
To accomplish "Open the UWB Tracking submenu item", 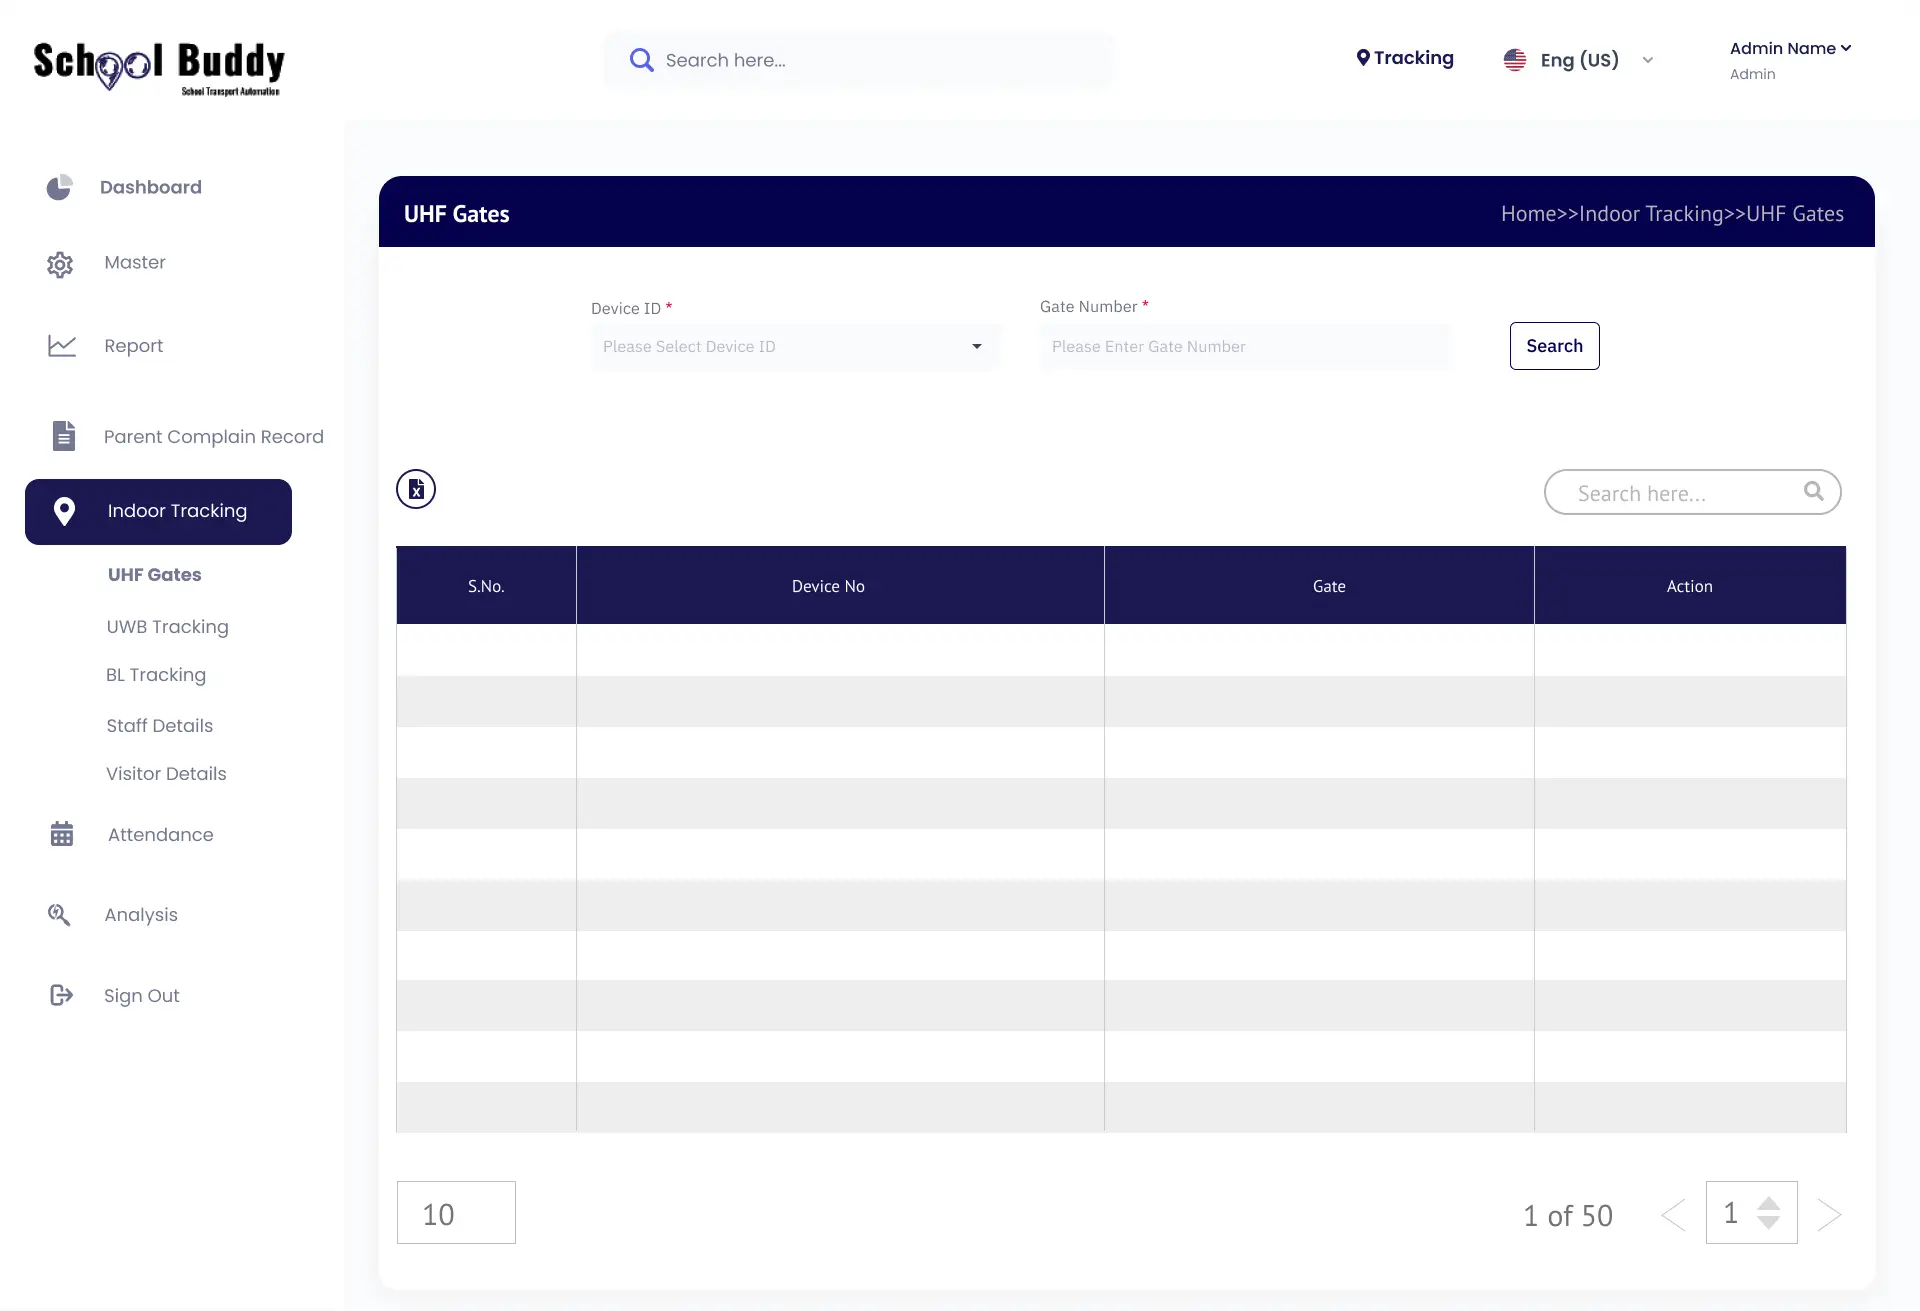I will pyautogui.click(x=168, y=627).
